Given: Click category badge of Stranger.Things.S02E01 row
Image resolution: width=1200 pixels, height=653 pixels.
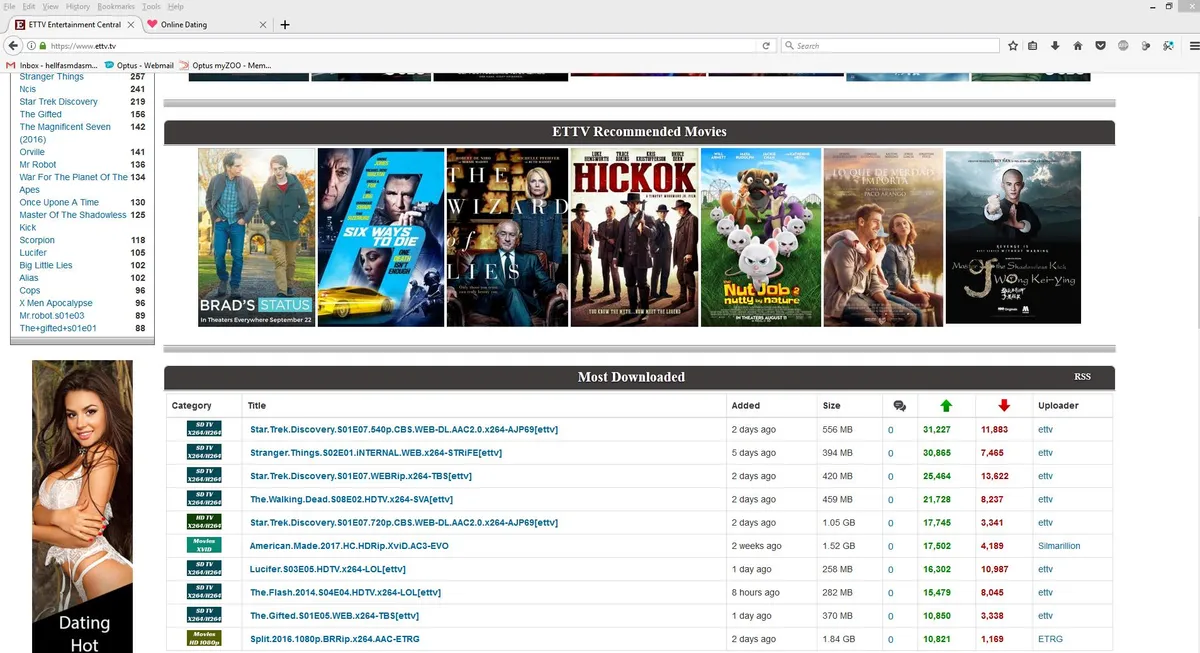Looking at the screenshot, I should (204, 452).
